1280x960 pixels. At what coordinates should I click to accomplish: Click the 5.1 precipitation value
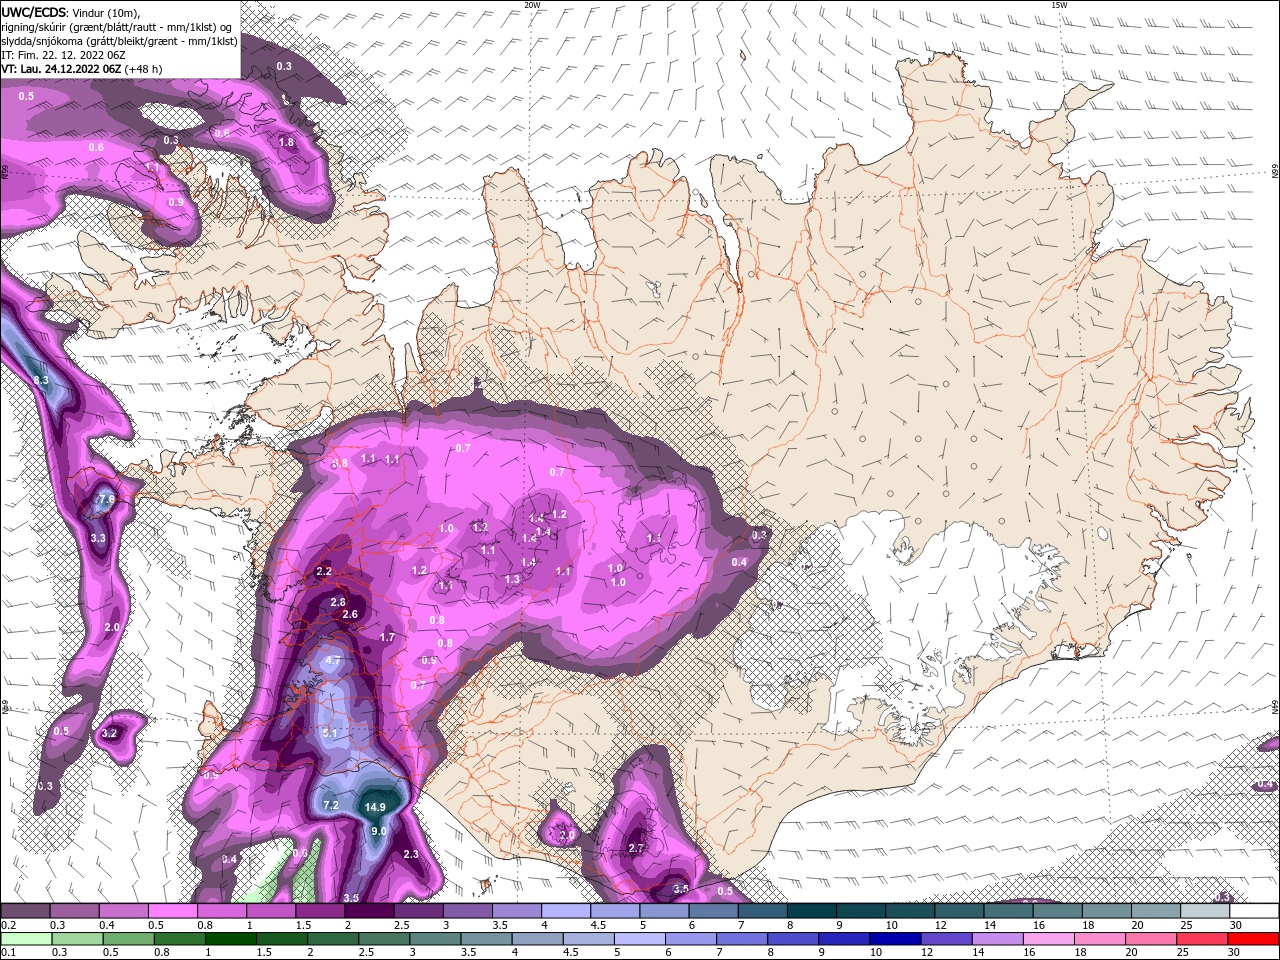(331, 732)
